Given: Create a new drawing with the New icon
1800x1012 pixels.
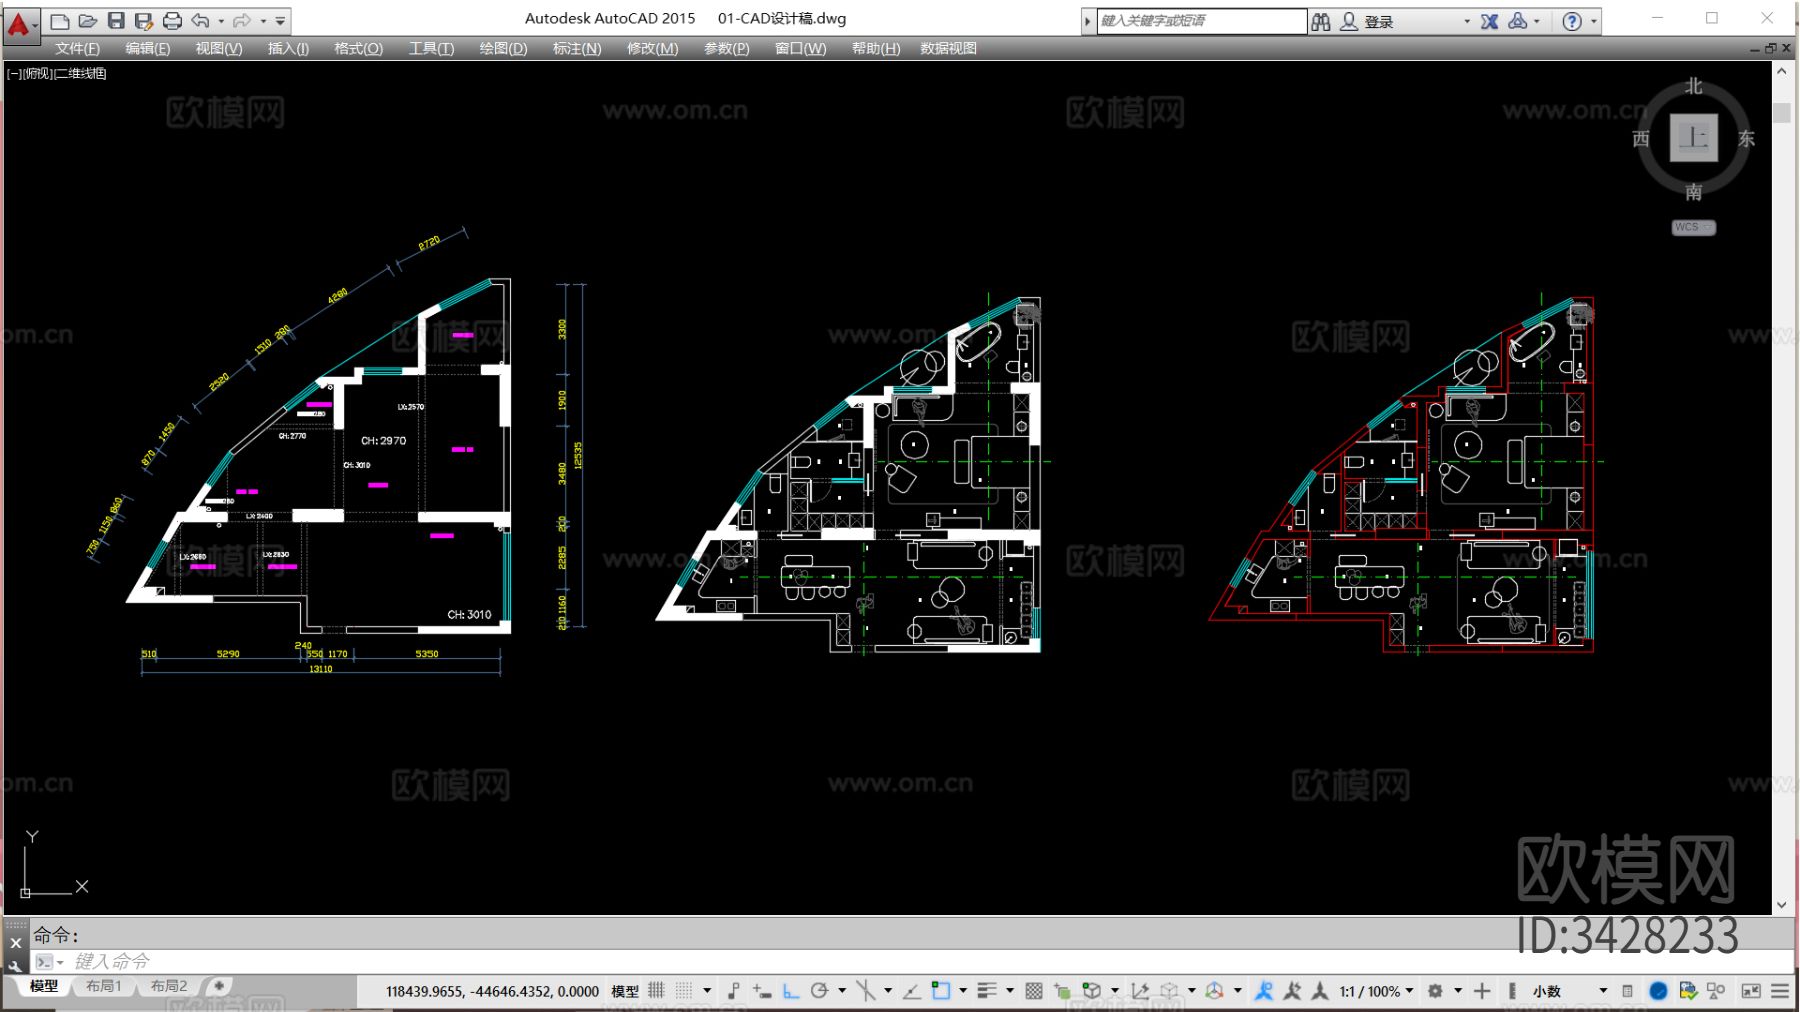Looking at the screenshot, I should point(60,21).
